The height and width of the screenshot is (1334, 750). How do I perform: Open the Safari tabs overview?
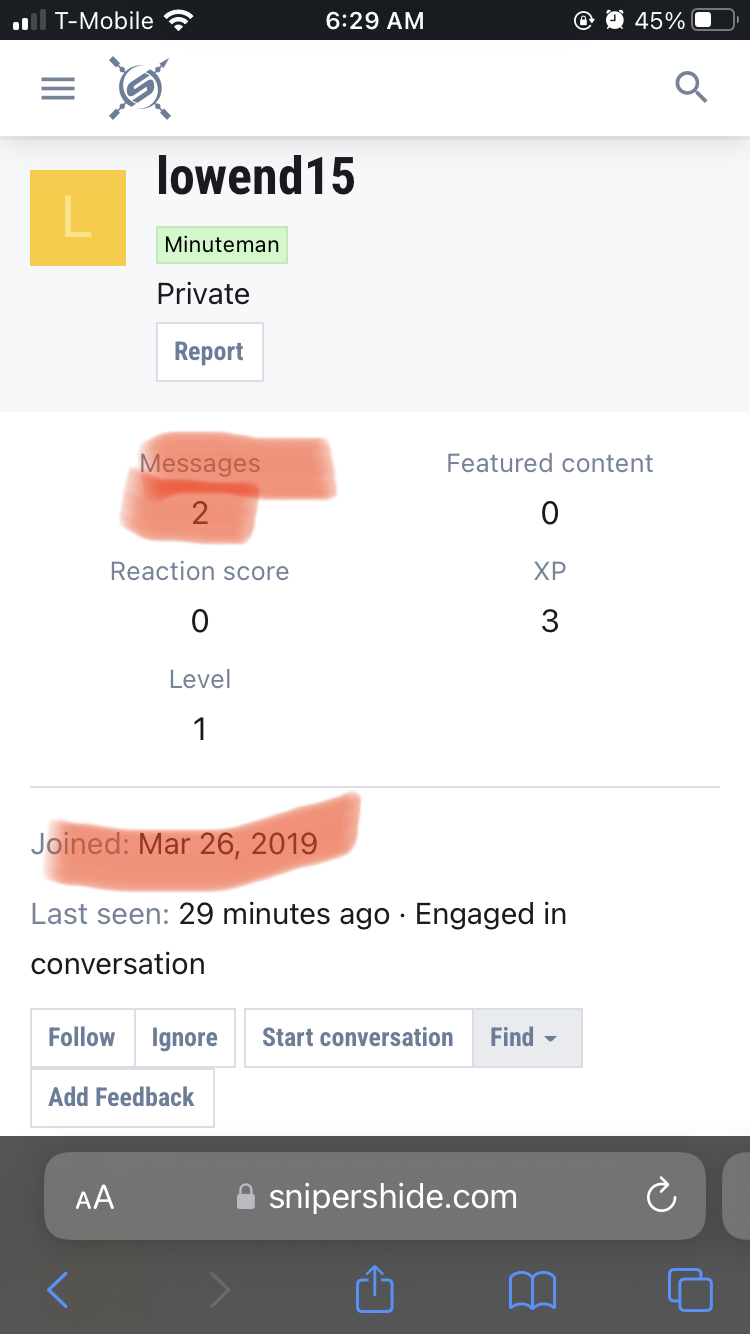point(690,1290)
